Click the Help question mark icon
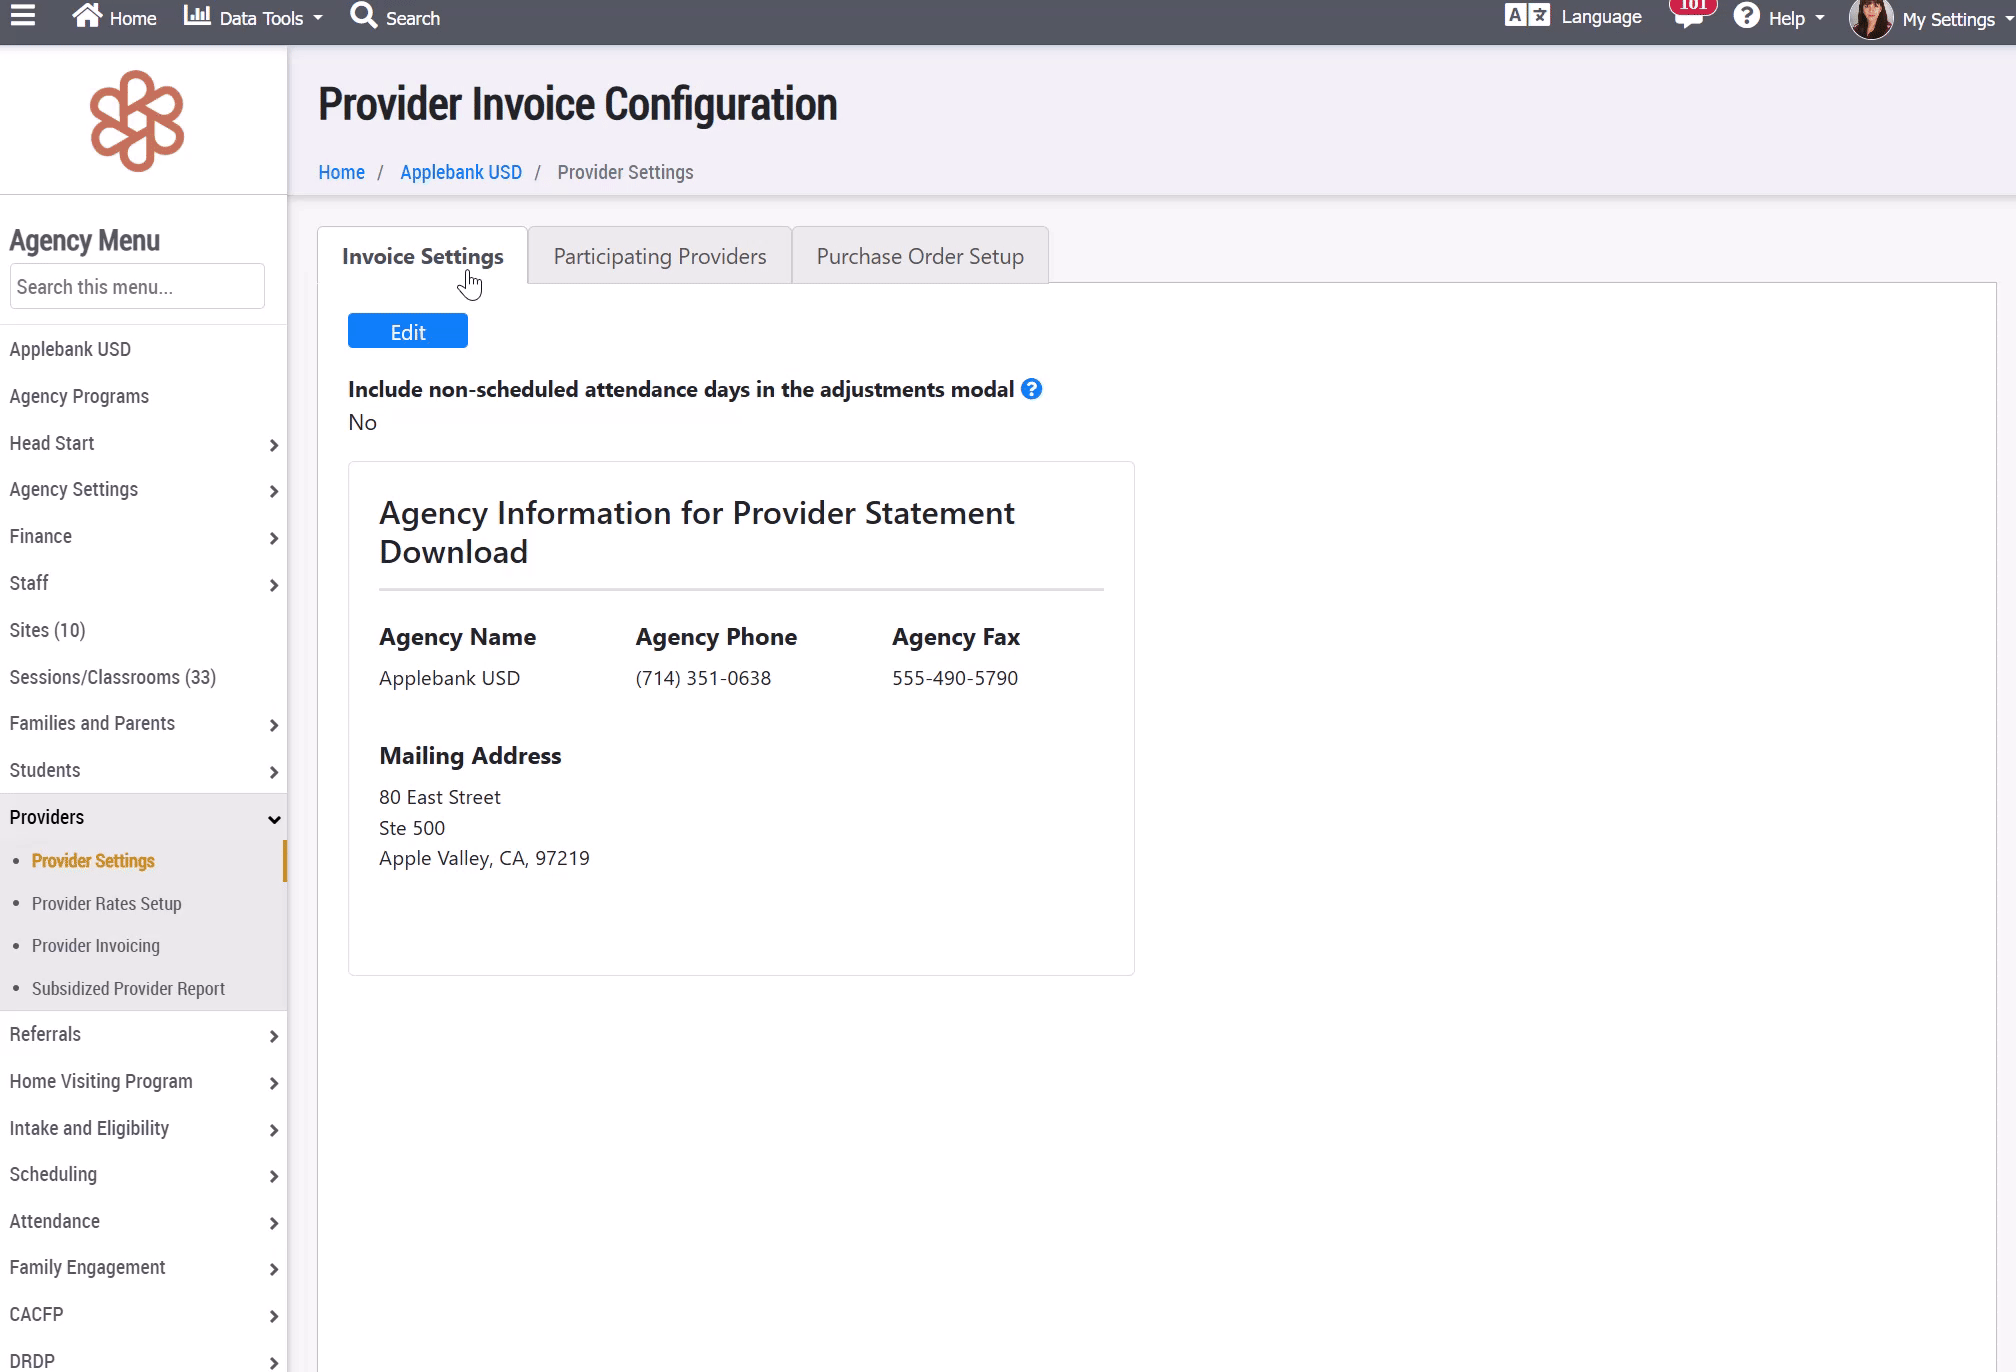 (x=1747, y=16)
